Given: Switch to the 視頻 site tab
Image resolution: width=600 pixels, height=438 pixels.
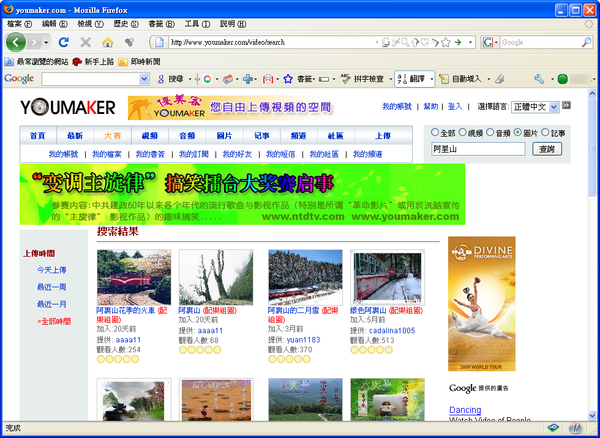Looking at the screenshot, I should pyautogui.click(x=150, y=135).
